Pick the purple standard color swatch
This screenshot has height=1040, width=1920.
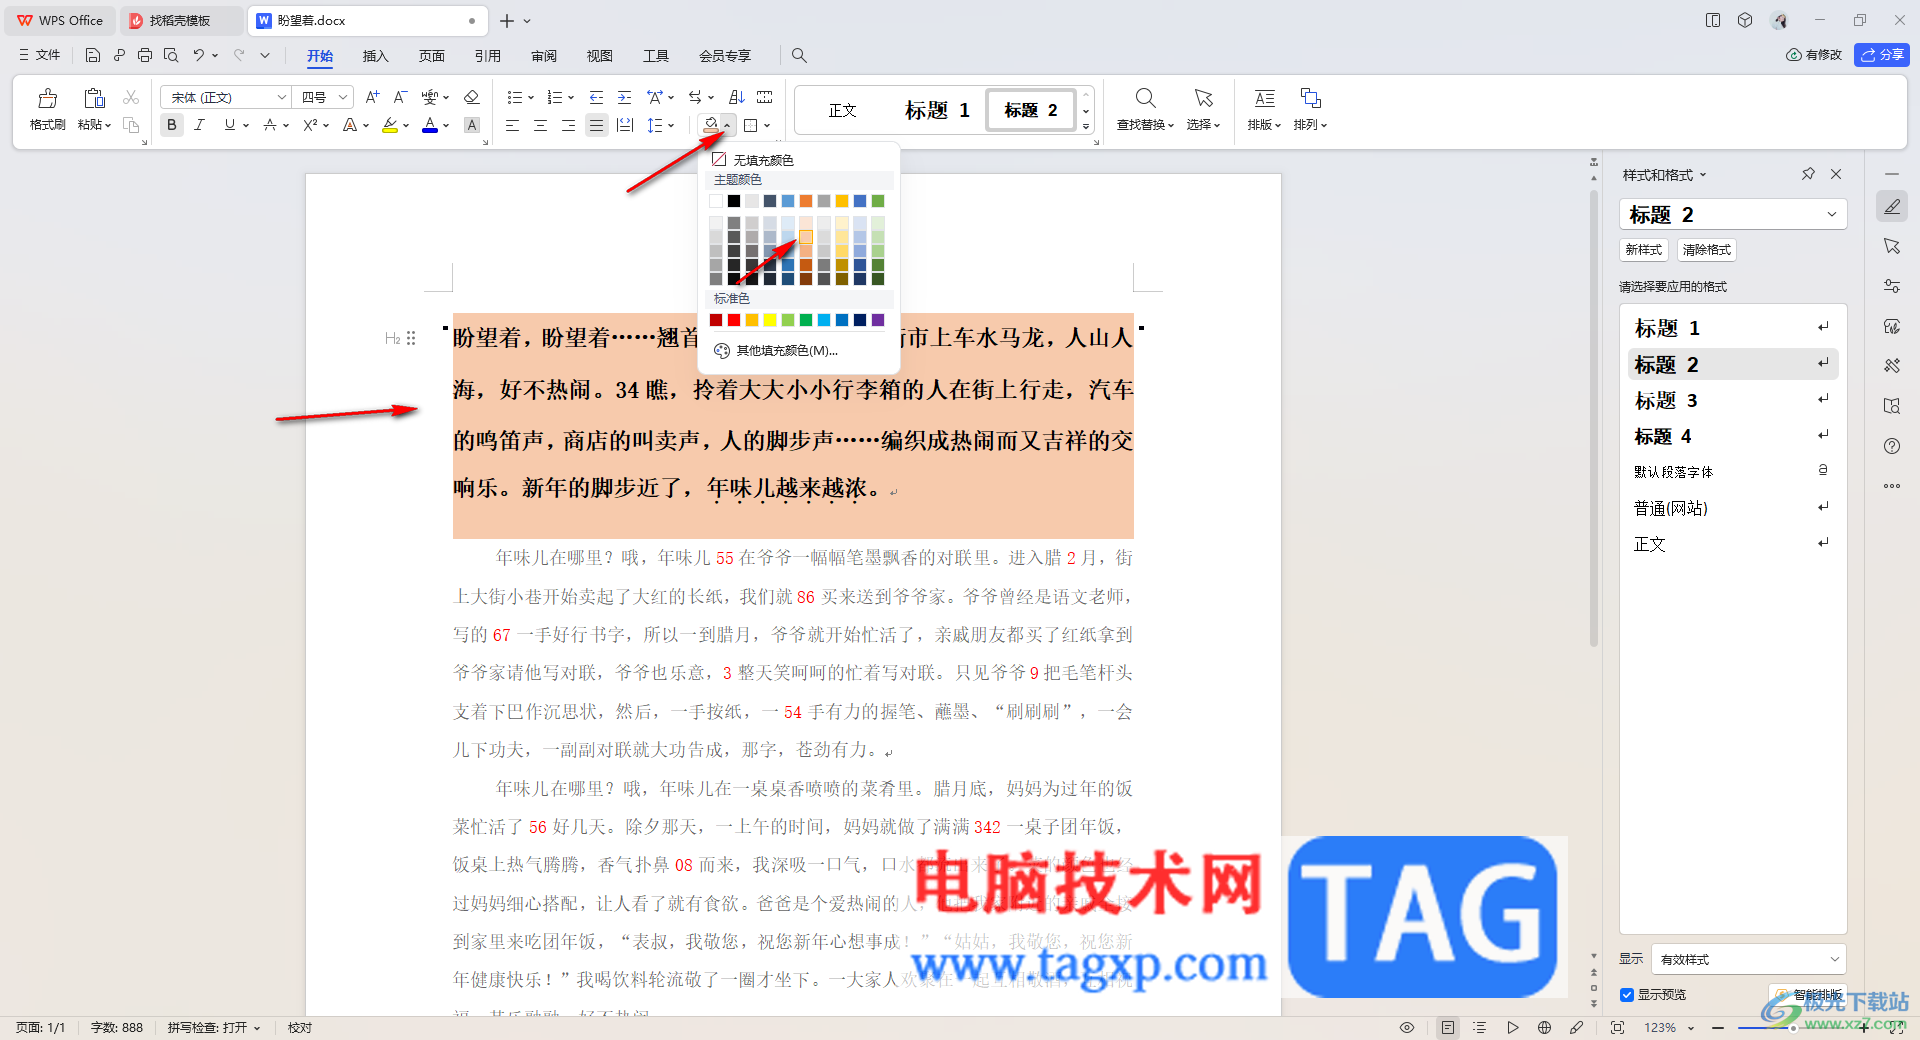[878, 320]
